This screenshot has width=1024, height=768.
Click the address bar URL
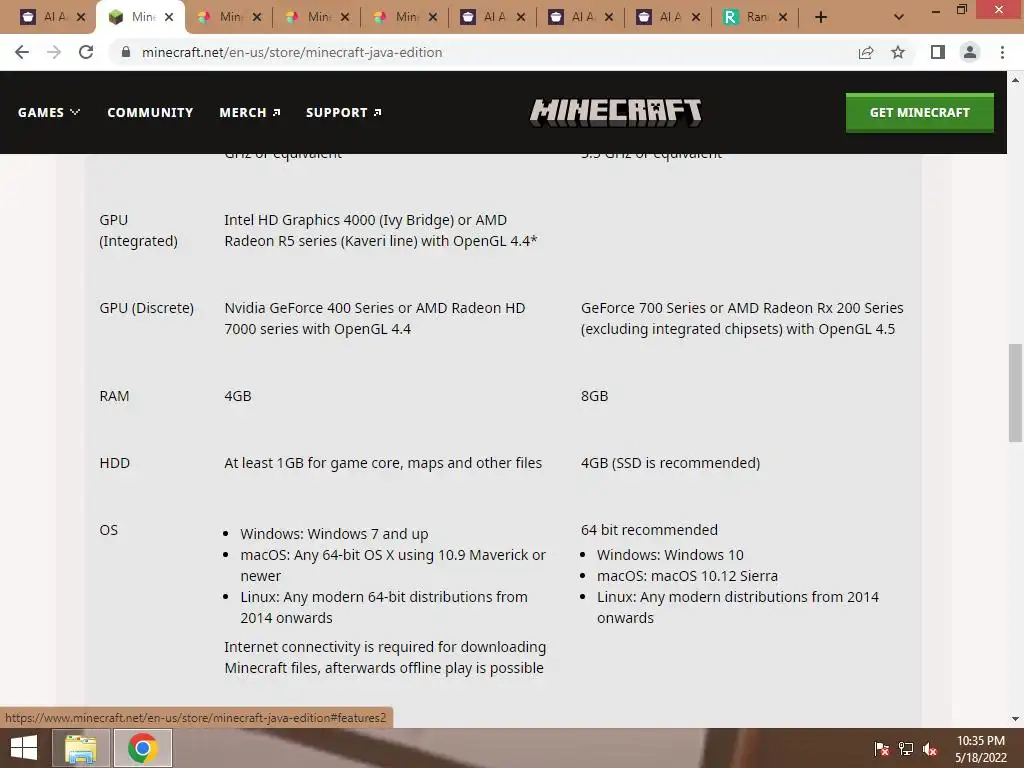click(x=292, y=52)
